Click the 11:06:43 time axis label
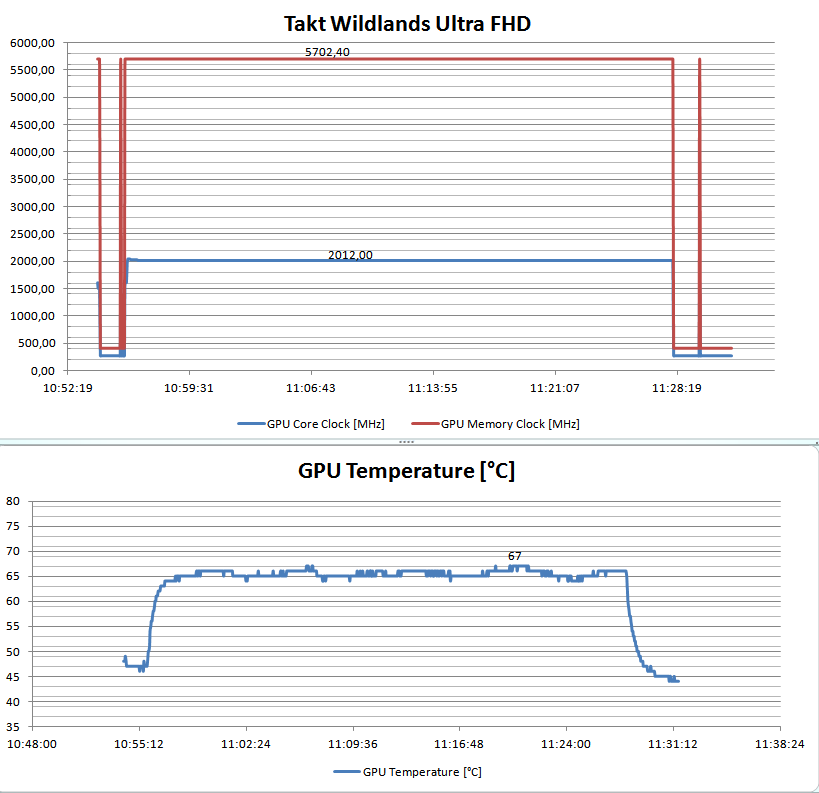Viewport: 819px width, 793px height. (x=311, y=388)
